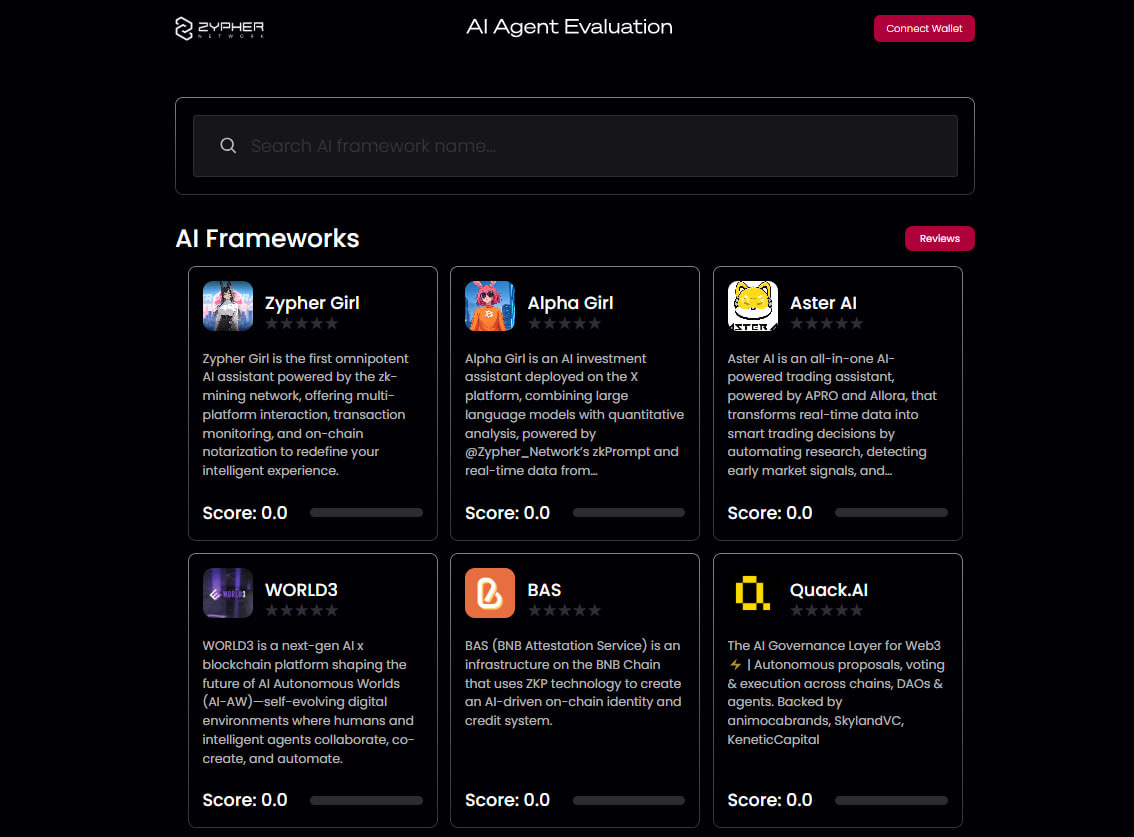Click the AI Agent Evaluation page title

[x=569, y=27]
